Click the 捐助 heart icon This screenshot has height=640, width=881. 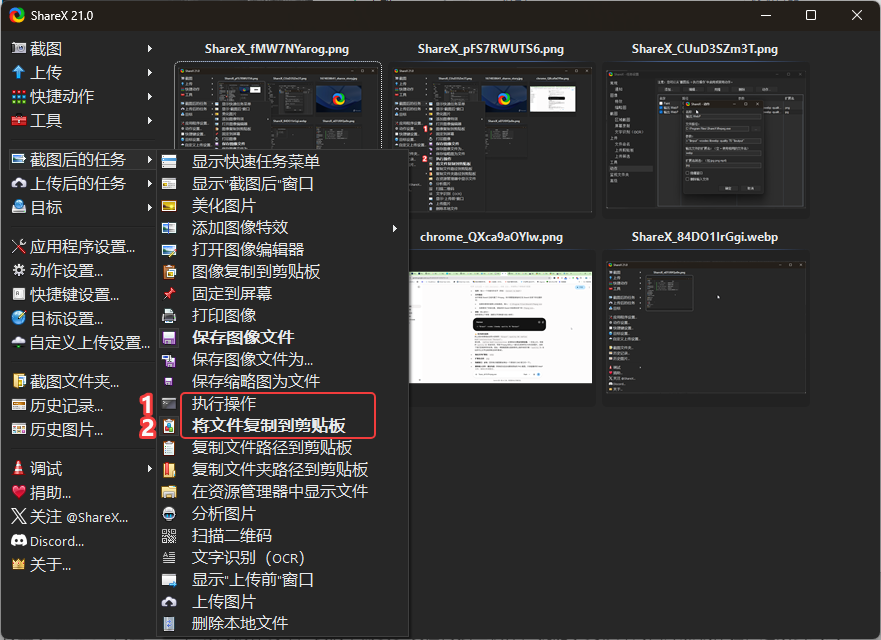pyautogui.click(x=19, y=493)
